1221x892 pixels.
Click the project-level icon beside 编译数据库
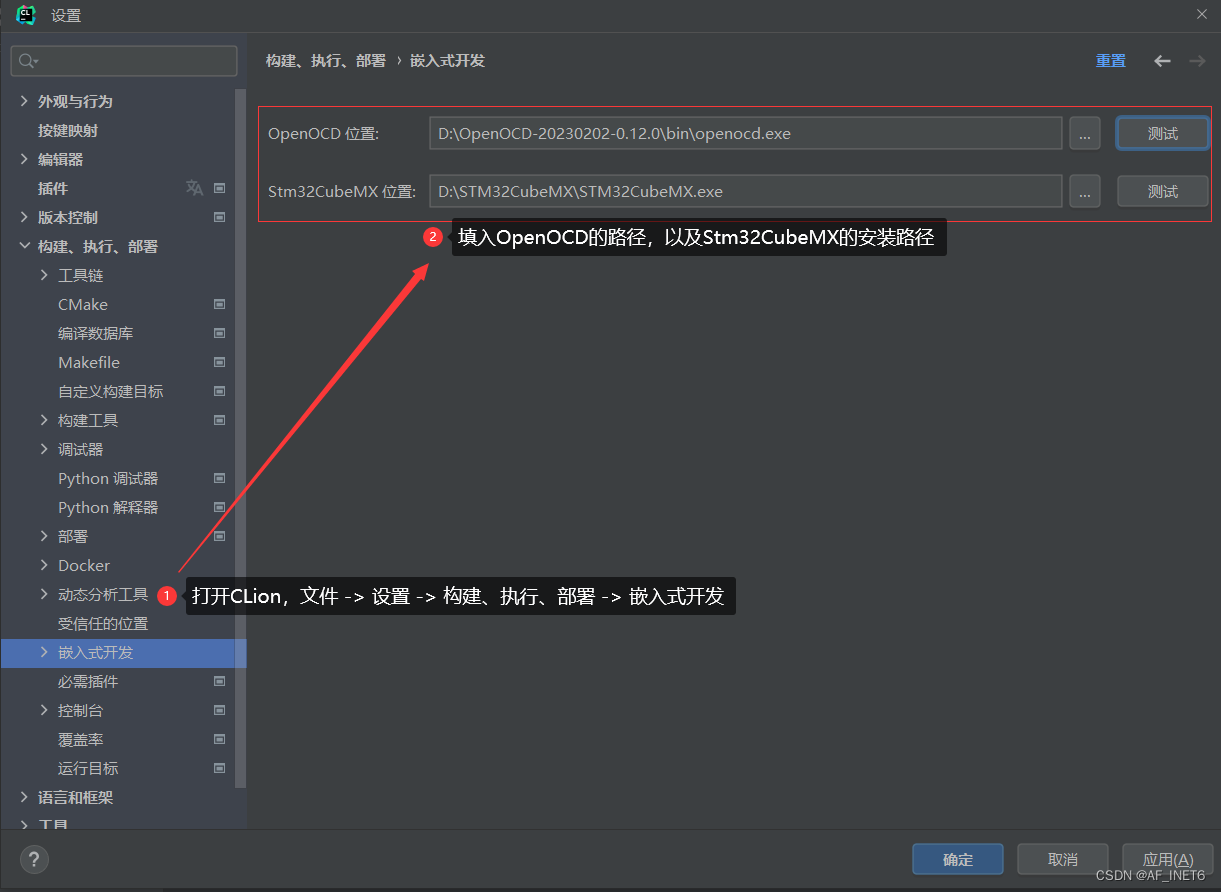tap(220, 333)
